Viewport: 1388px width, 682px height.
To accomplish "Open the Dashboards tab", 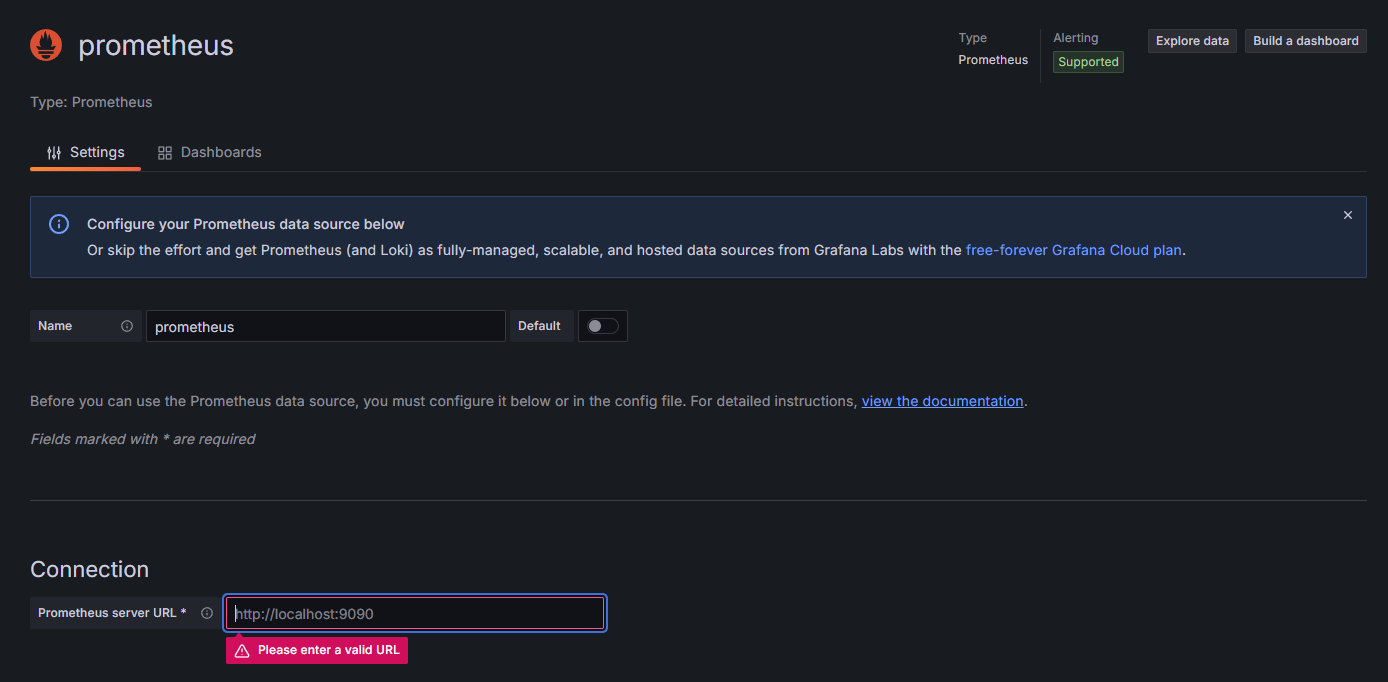I will click(x=210, y=152).
